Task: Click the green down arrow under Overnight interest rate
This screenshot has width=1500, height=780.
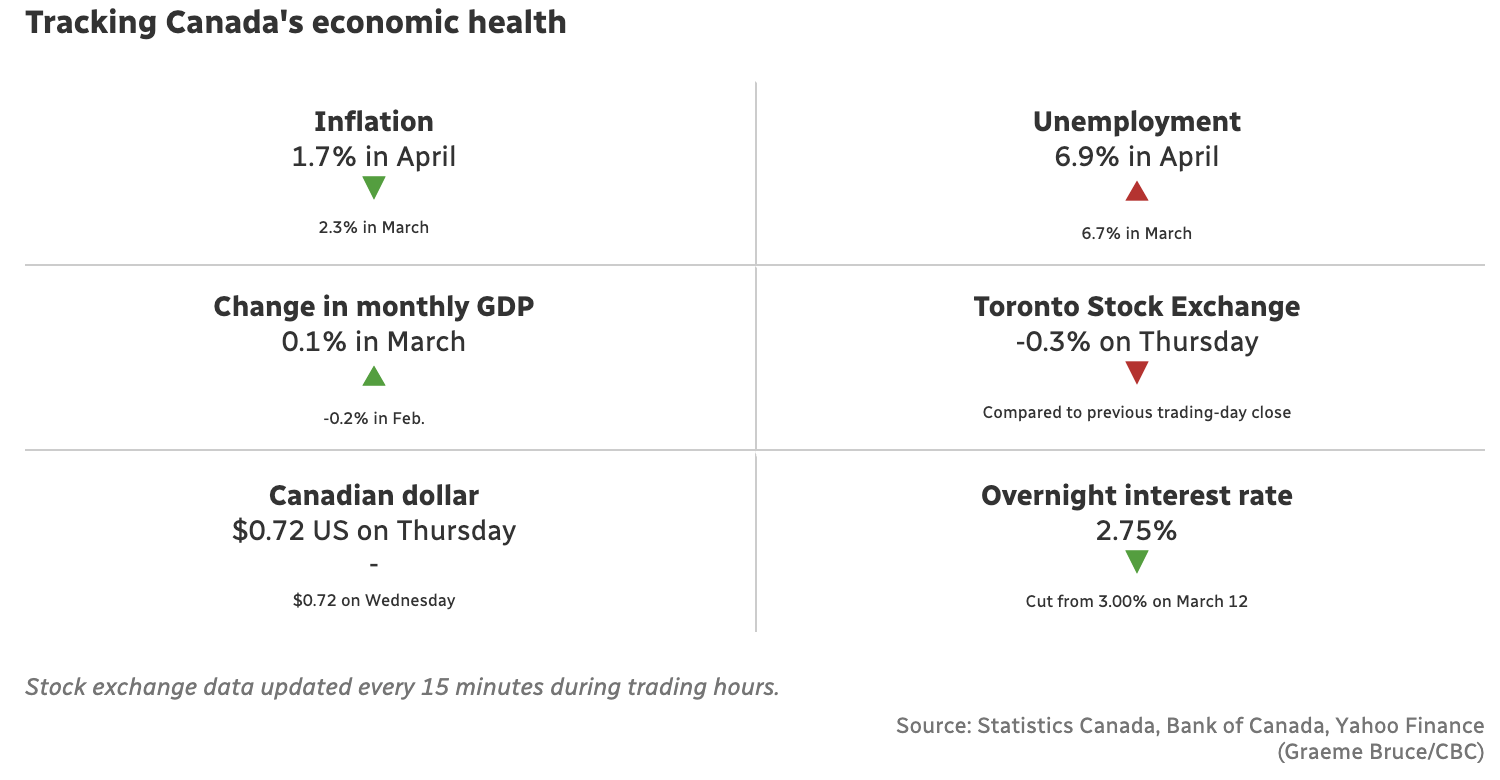Action: point(1136,562)
